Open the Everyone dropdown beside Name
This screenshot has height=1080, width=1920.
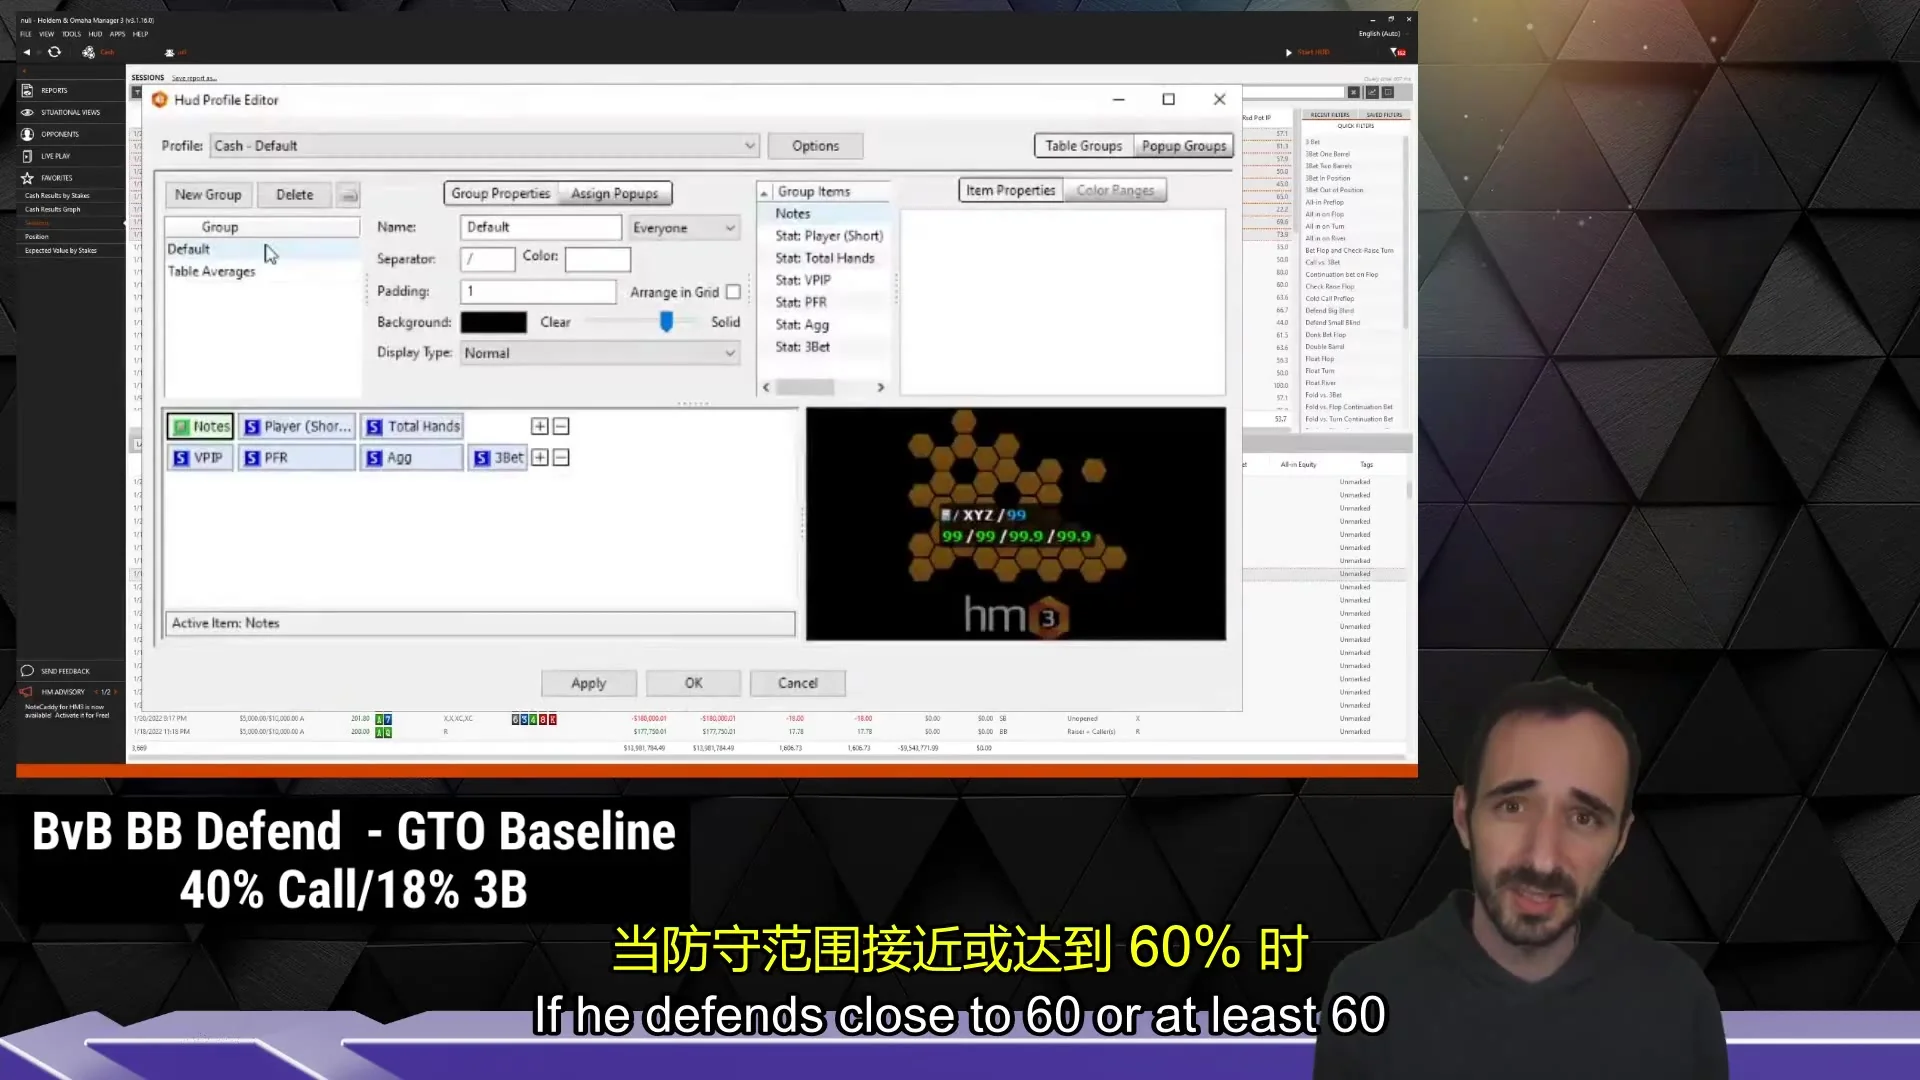click(684, 228)
